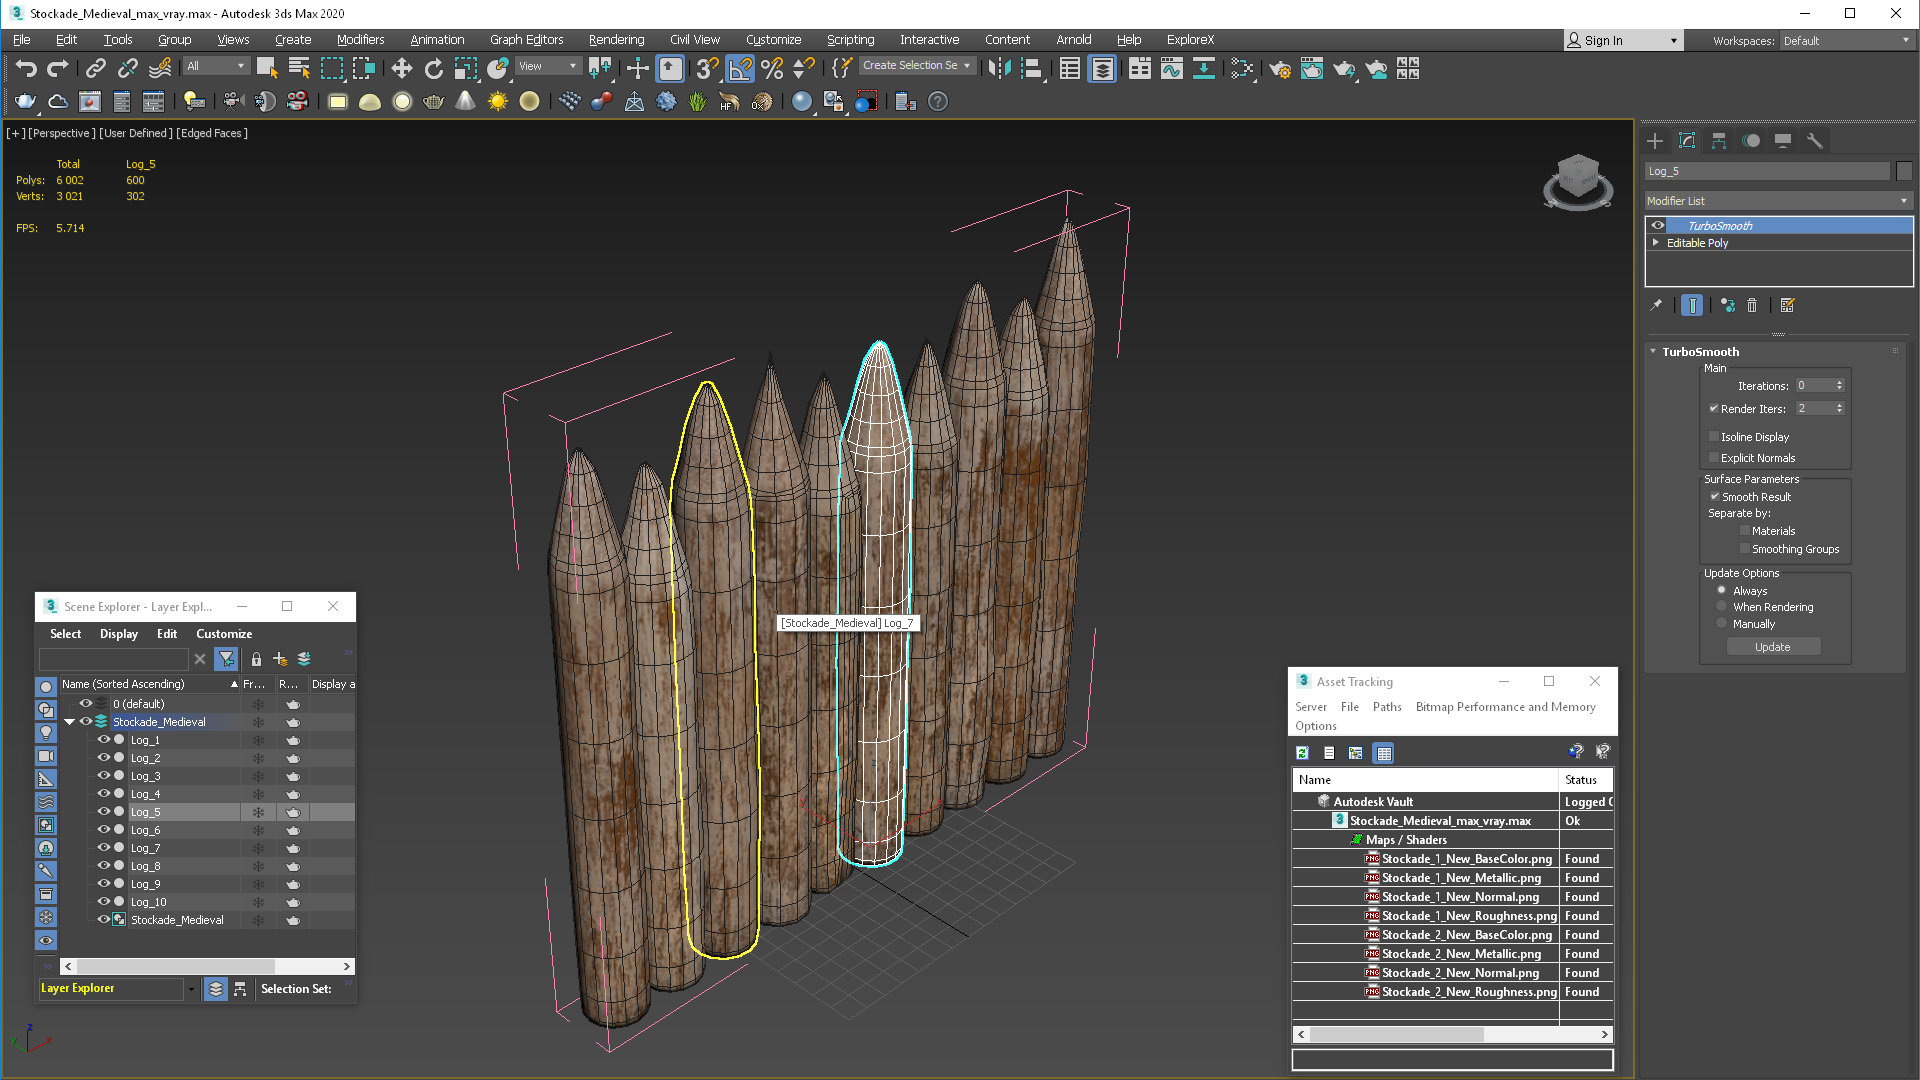Click Iterations spinner arrows
The image size is (1920, 1080).
1839,385
